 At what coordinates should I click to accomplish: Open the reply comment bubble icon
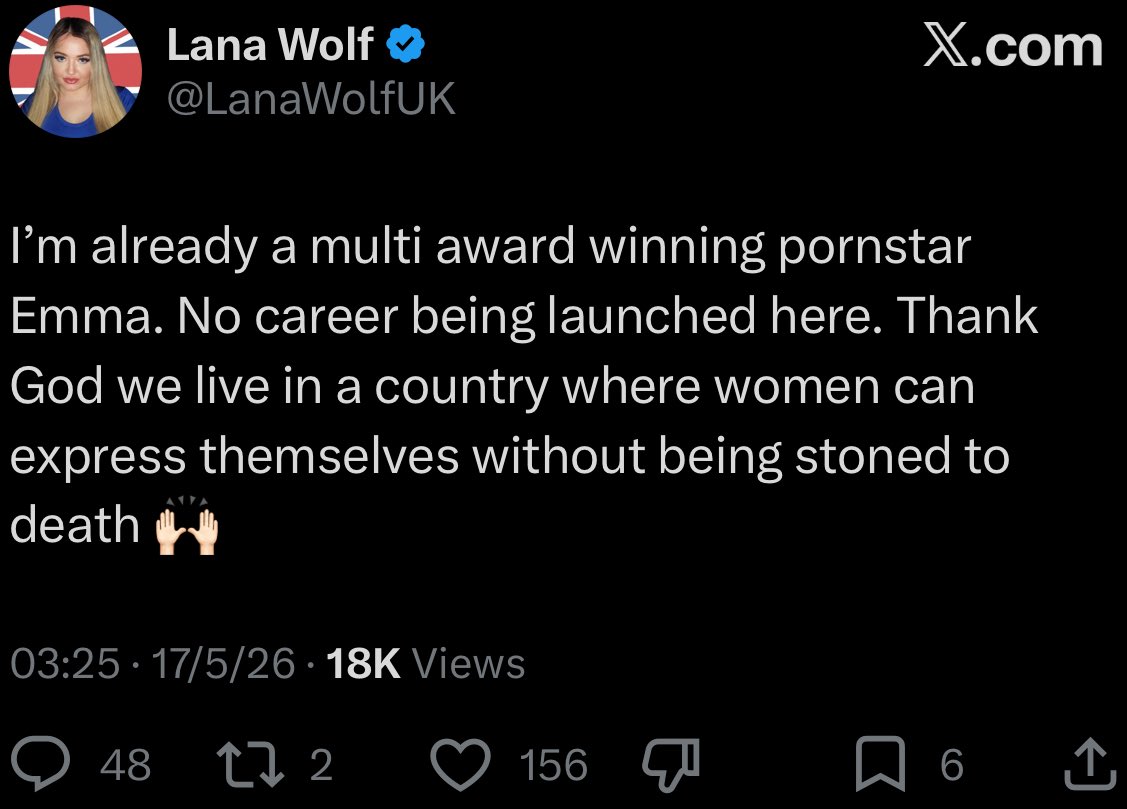40,764
